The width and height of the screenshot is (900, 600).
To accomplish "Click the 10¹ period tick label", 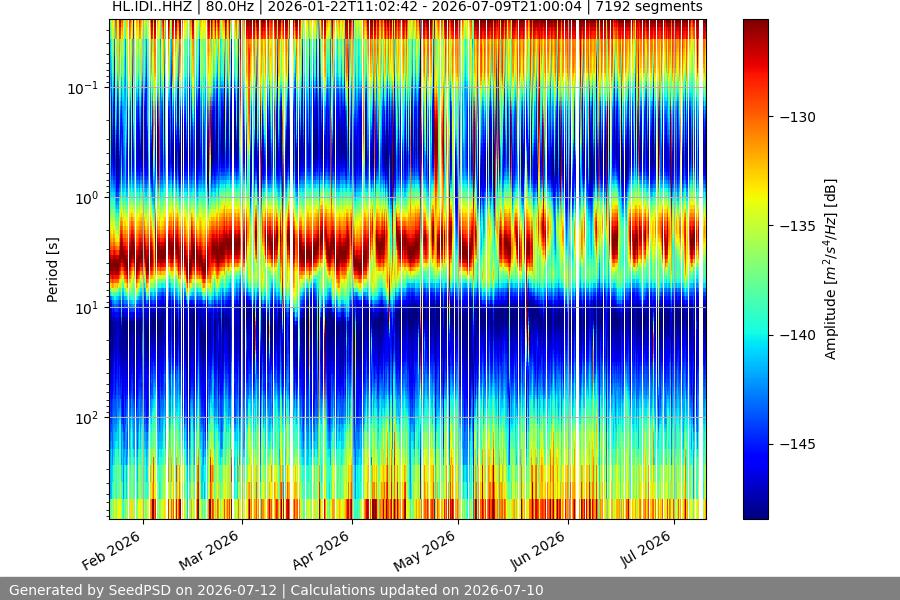I will click(x=87, y=308).
